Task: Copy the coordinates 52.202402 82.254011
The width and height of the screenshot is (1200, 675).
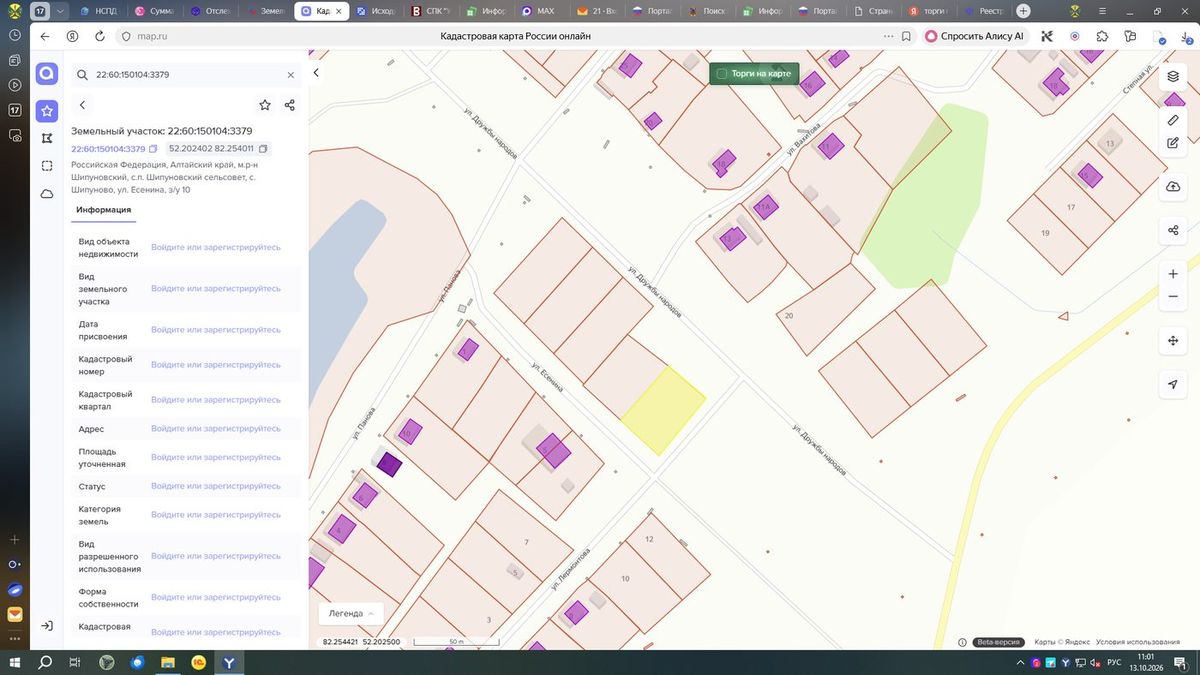Action: click(x=263, y=149)
